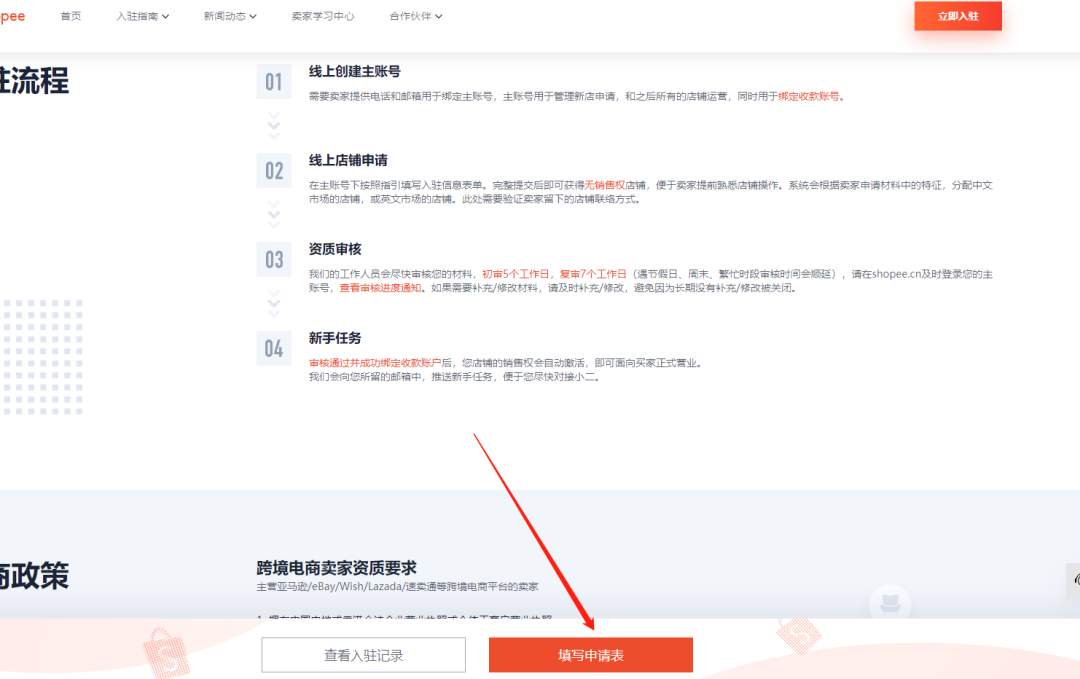Click the step 04 number badge
This screenshot has height=679, width=1080.
tap(273, 348)
